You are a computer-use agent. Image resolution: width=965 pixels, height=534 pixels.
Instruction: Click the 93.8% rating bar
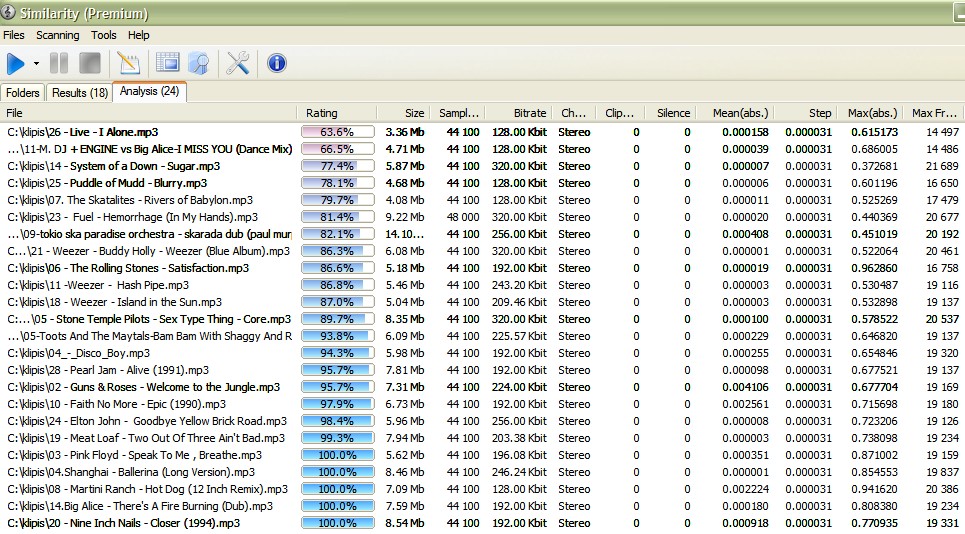point(337,336)
